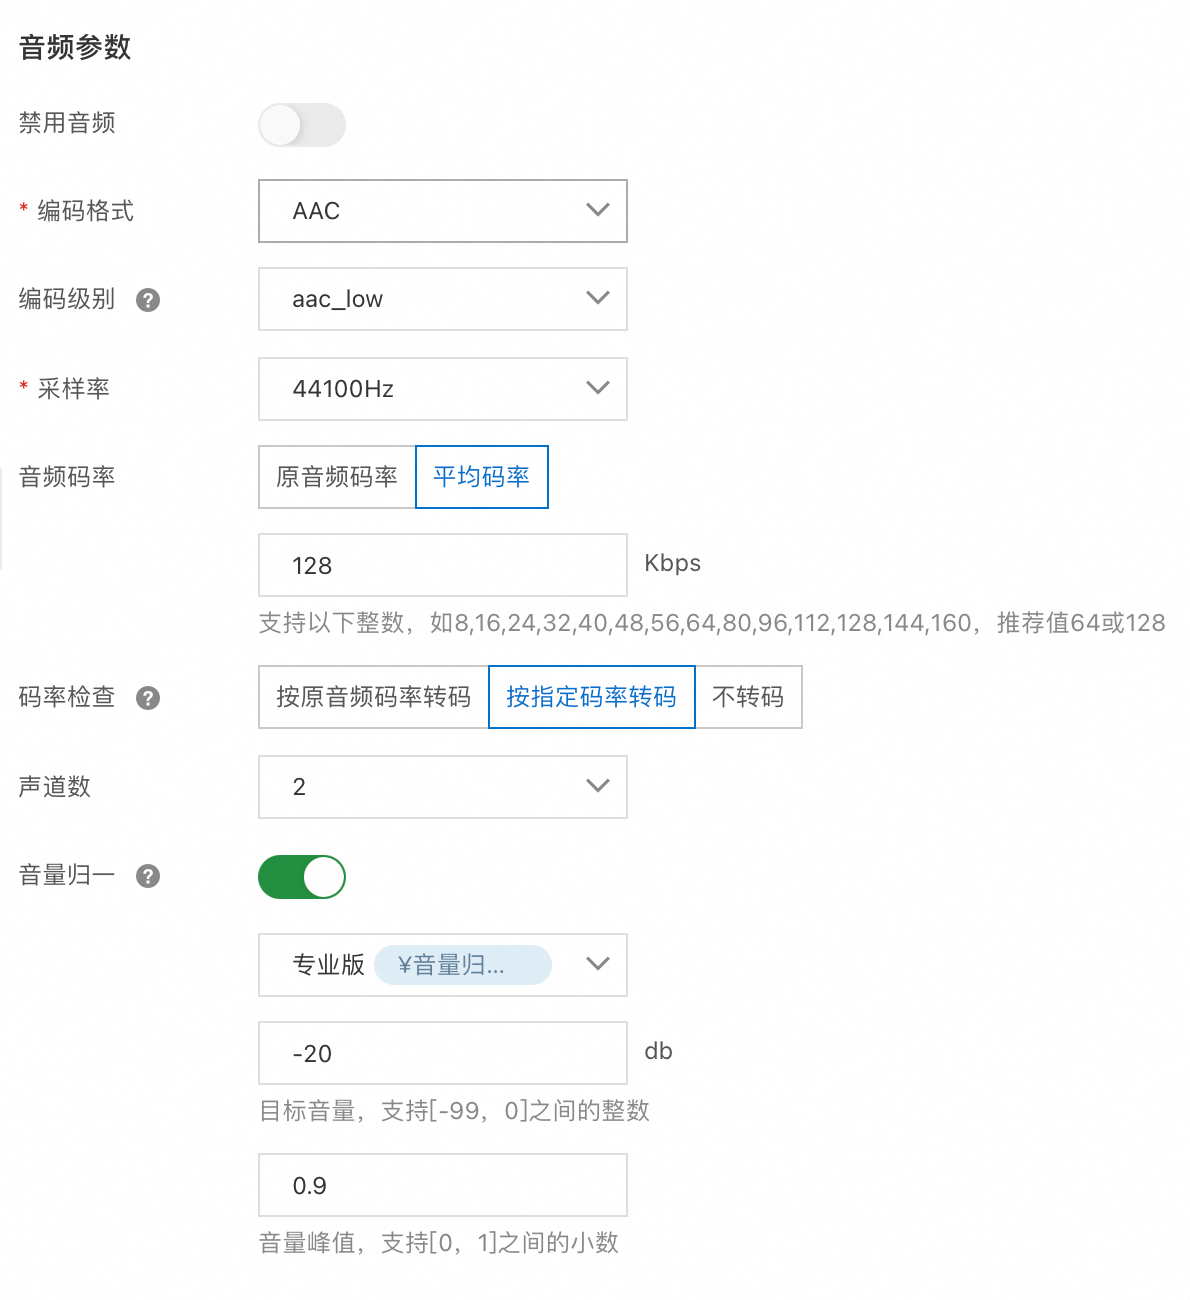The height and width of the screenshot is (1300, 1190).
Task: Choose 按原音频码率转码 option
Action: pos(373,697)
